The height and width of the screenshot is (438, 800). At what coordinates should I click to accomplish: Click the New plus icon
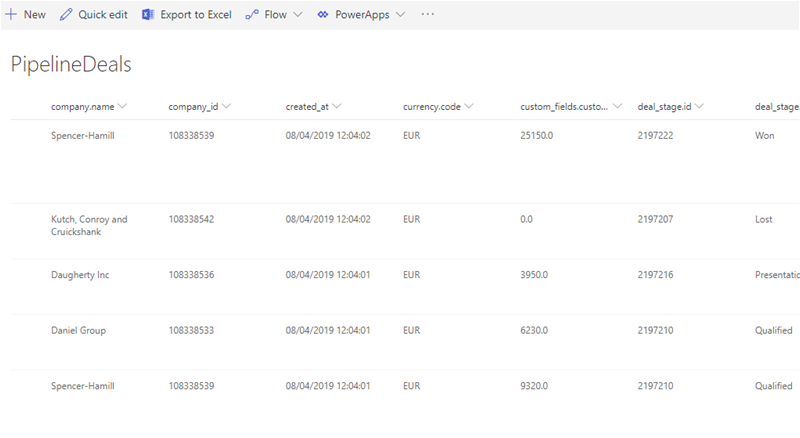11,15
